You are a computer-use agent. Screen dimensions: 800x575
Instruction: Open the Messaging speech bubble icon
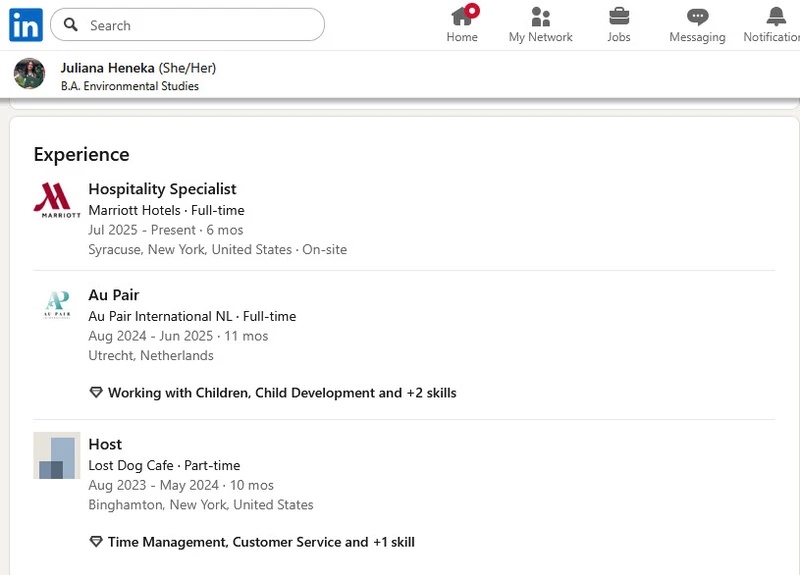(x=697, y=17)
